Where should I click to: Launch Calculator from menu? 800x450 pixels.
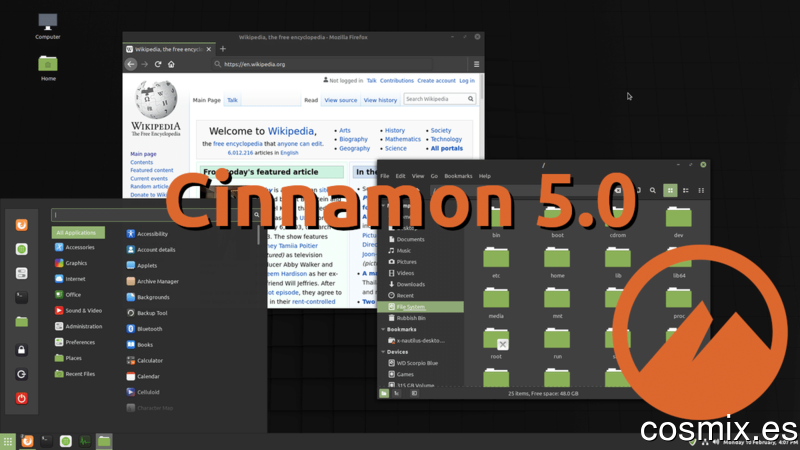tap(144, 360)
